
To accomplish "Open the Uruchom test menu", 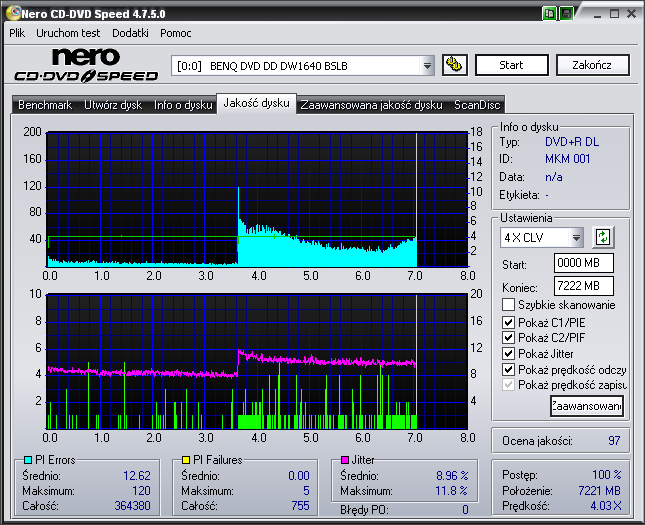I will (68, 33).
